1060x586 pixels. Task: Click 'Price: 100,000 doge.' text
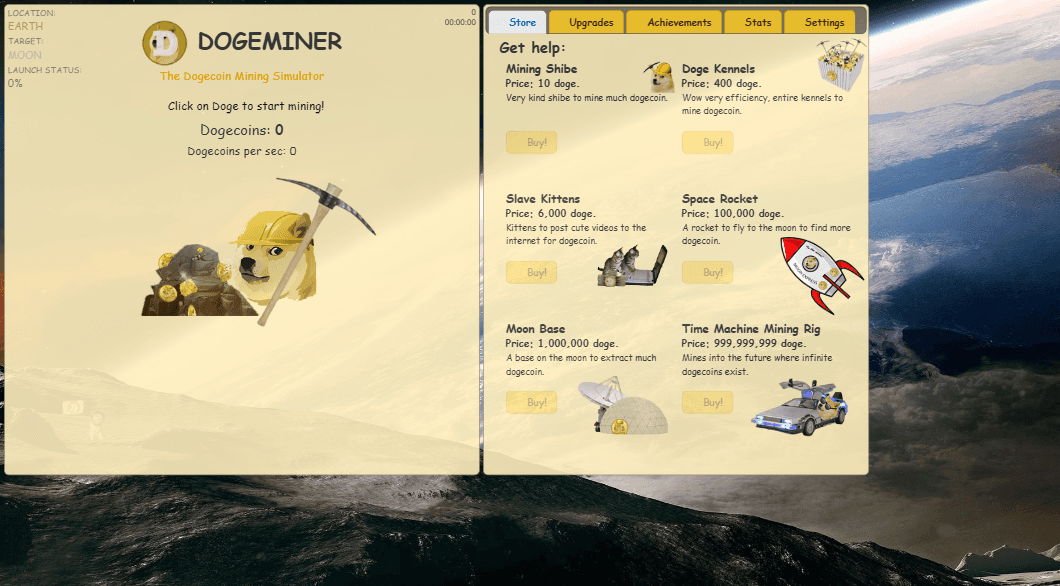[733, 214]
